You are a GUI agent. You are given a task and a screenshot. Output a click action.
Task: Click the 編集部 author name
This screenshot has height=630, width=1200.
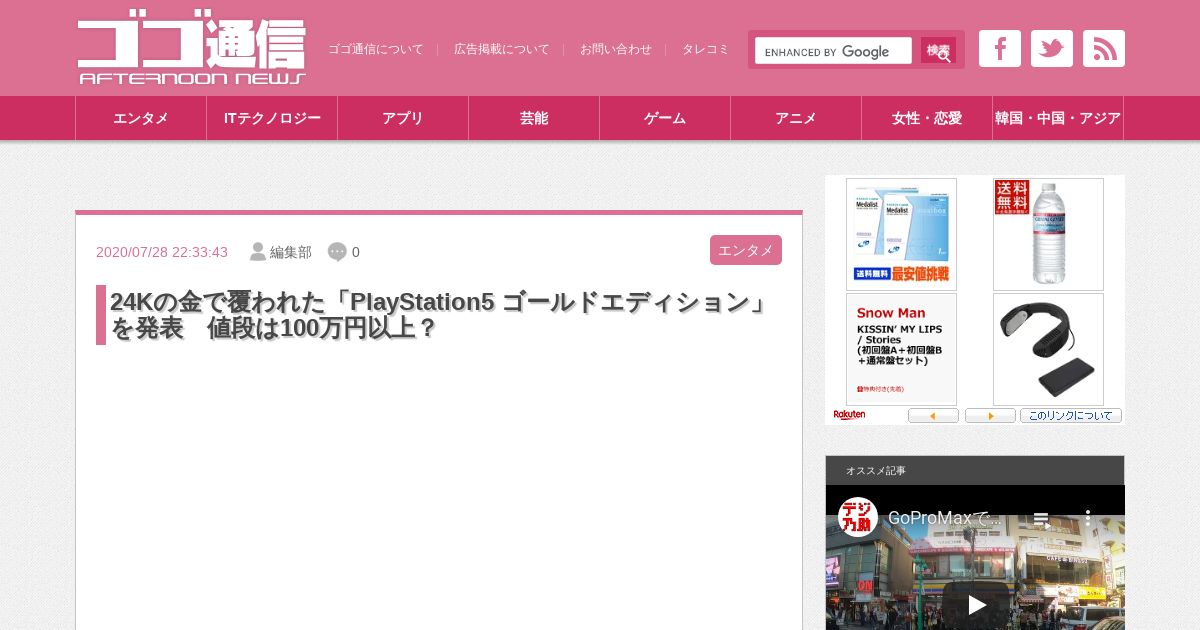291,252
